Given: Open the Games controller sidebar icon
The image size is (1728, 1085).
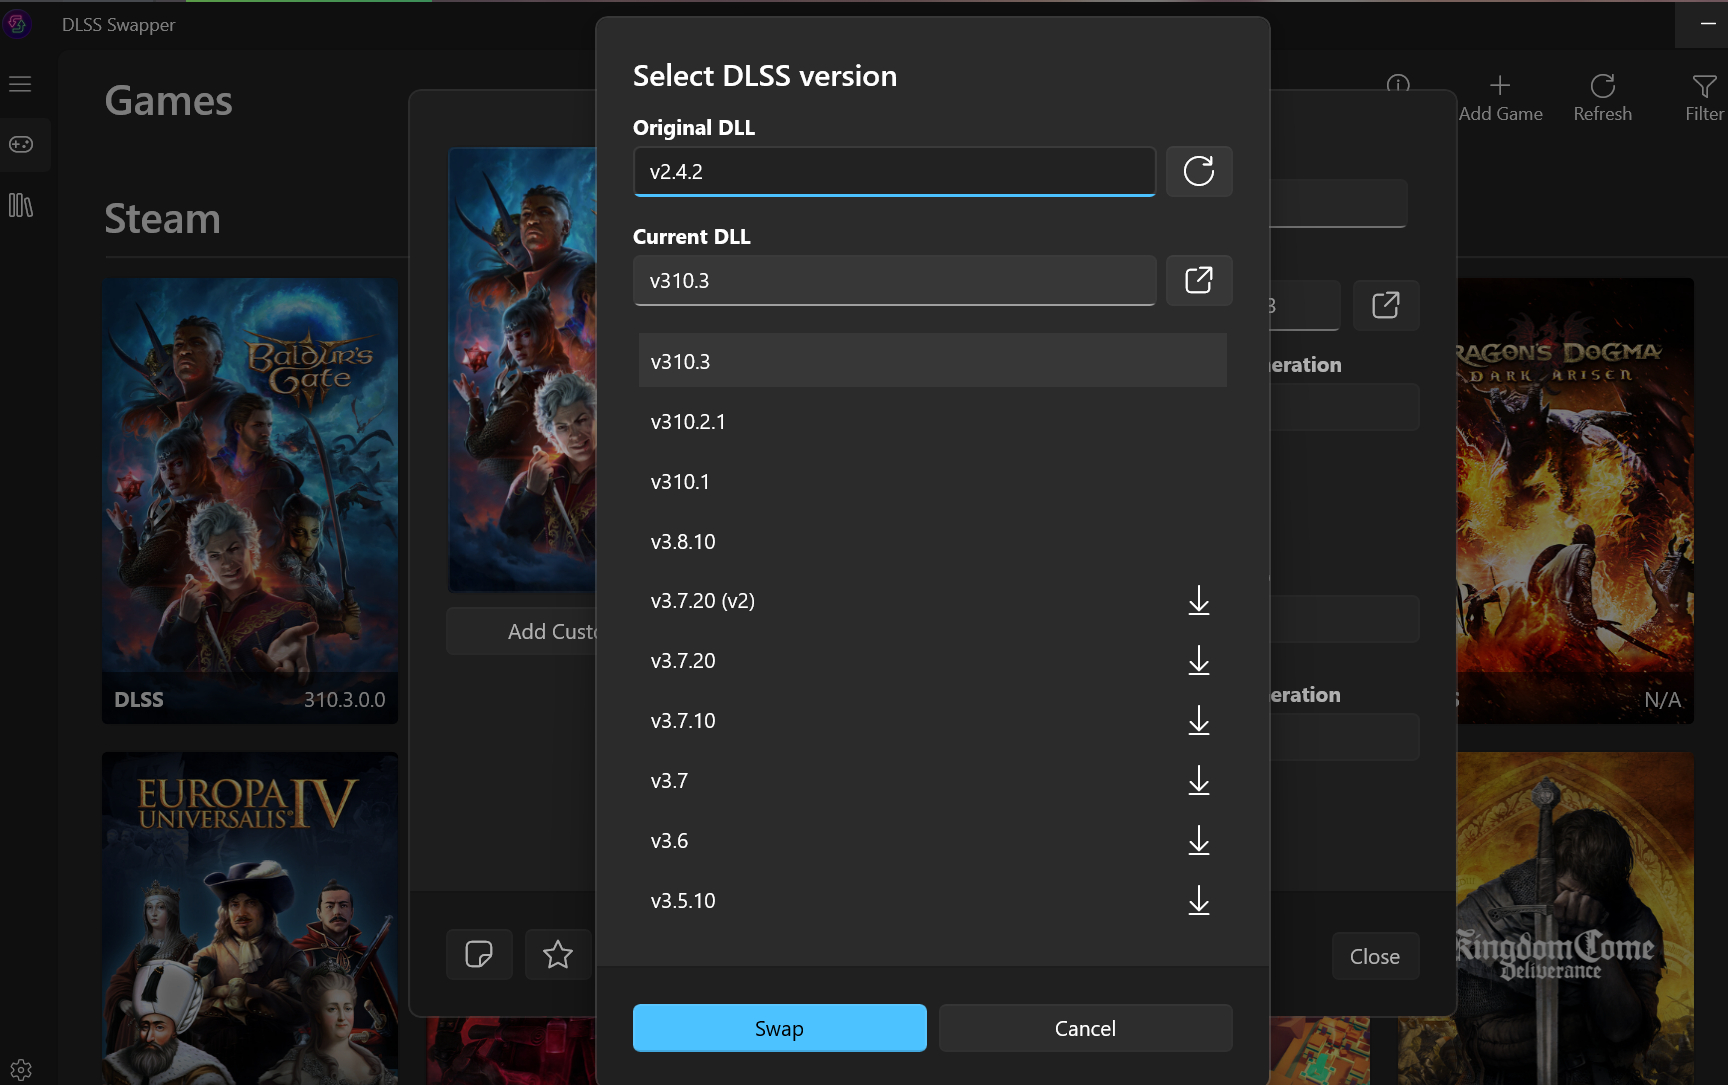Looking at the screenshot, I should pyautogui.click(x=21, y=145).
